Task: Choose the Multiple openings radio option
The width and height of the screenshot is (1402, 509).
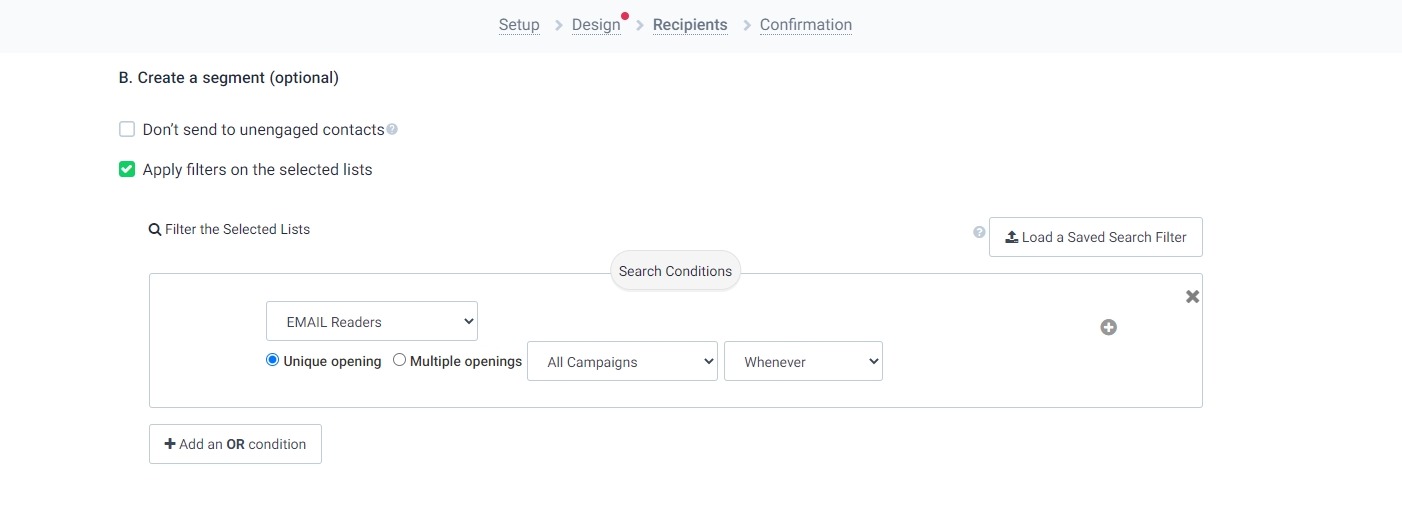Action: point(399,360)
